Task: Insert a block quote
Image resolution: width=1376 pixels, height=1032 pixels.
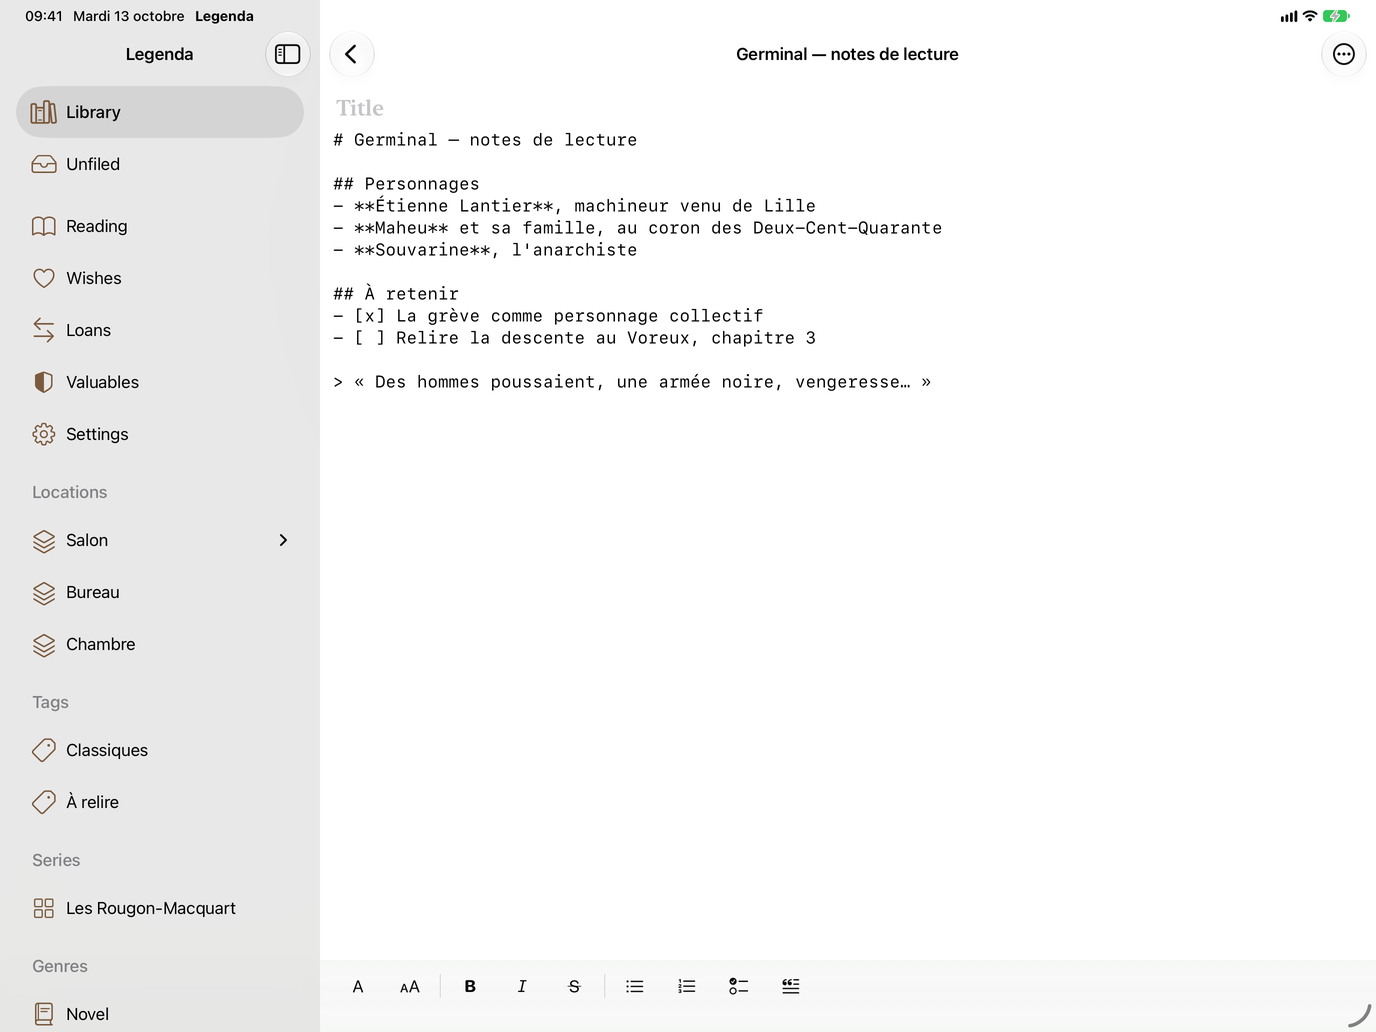Action: (x=791, y=987)
